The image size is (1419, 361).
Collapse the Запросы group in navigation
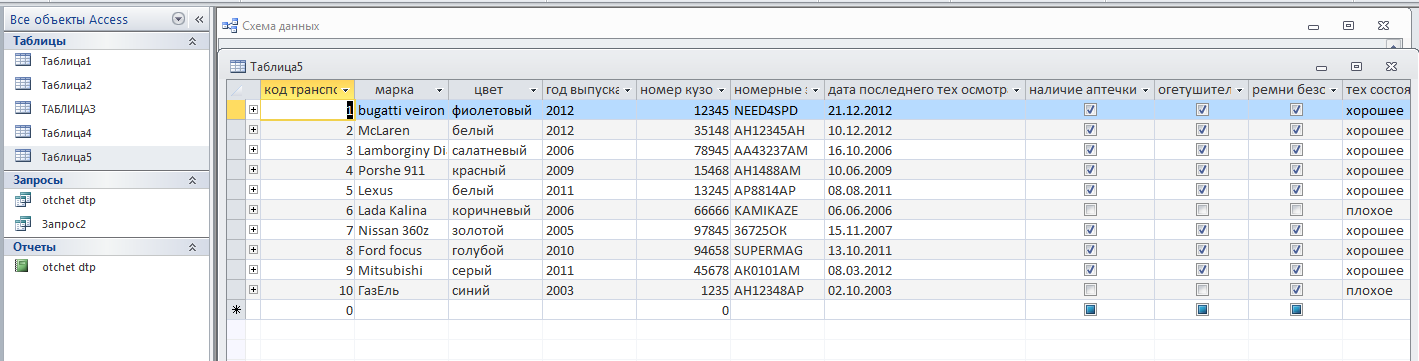(x=192, y=180)
